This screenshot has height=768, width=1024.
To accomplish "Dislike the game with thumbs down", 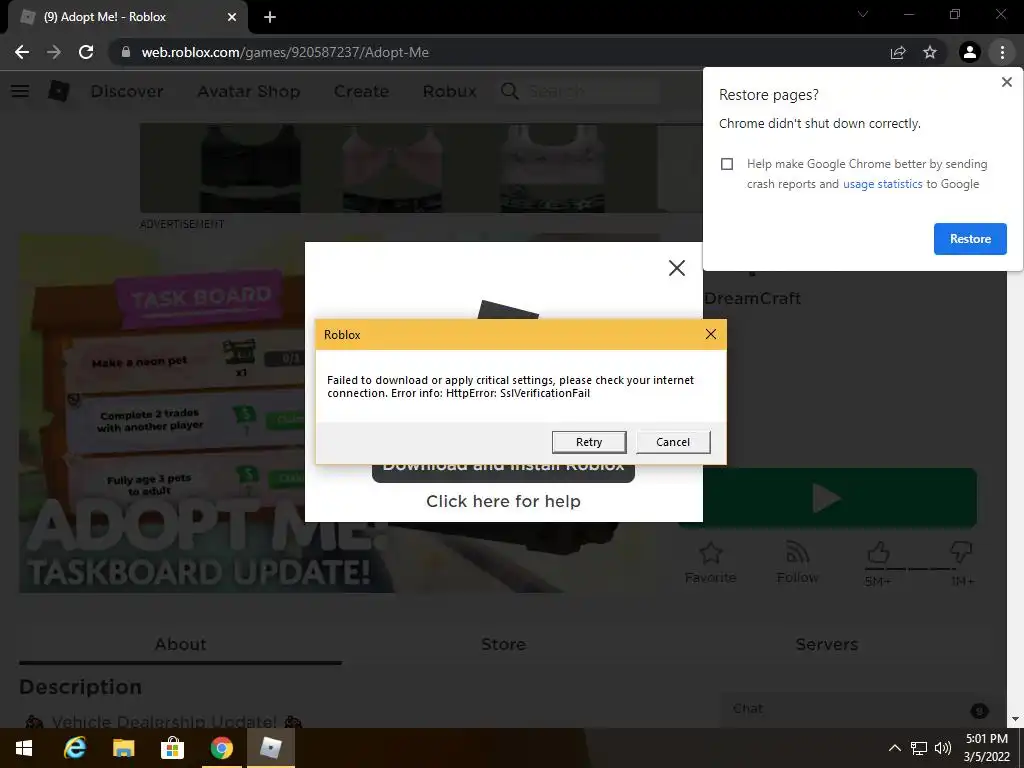I will tap(961, 553).
